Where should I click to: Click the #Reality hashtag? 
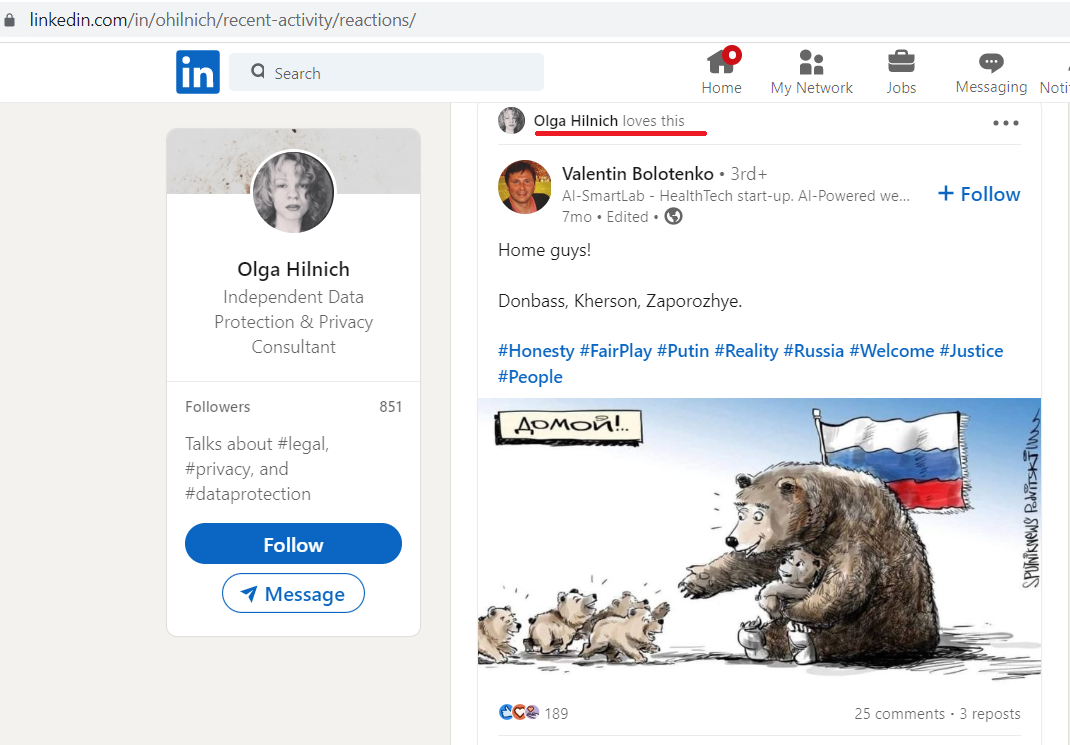(x=746, y=351)
